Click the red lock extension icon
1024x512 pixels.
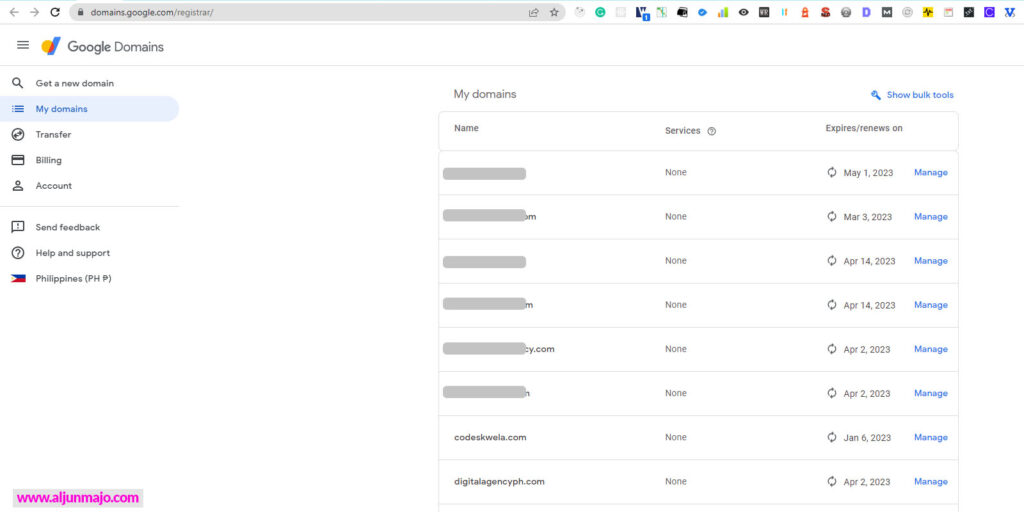coord(805,12)
